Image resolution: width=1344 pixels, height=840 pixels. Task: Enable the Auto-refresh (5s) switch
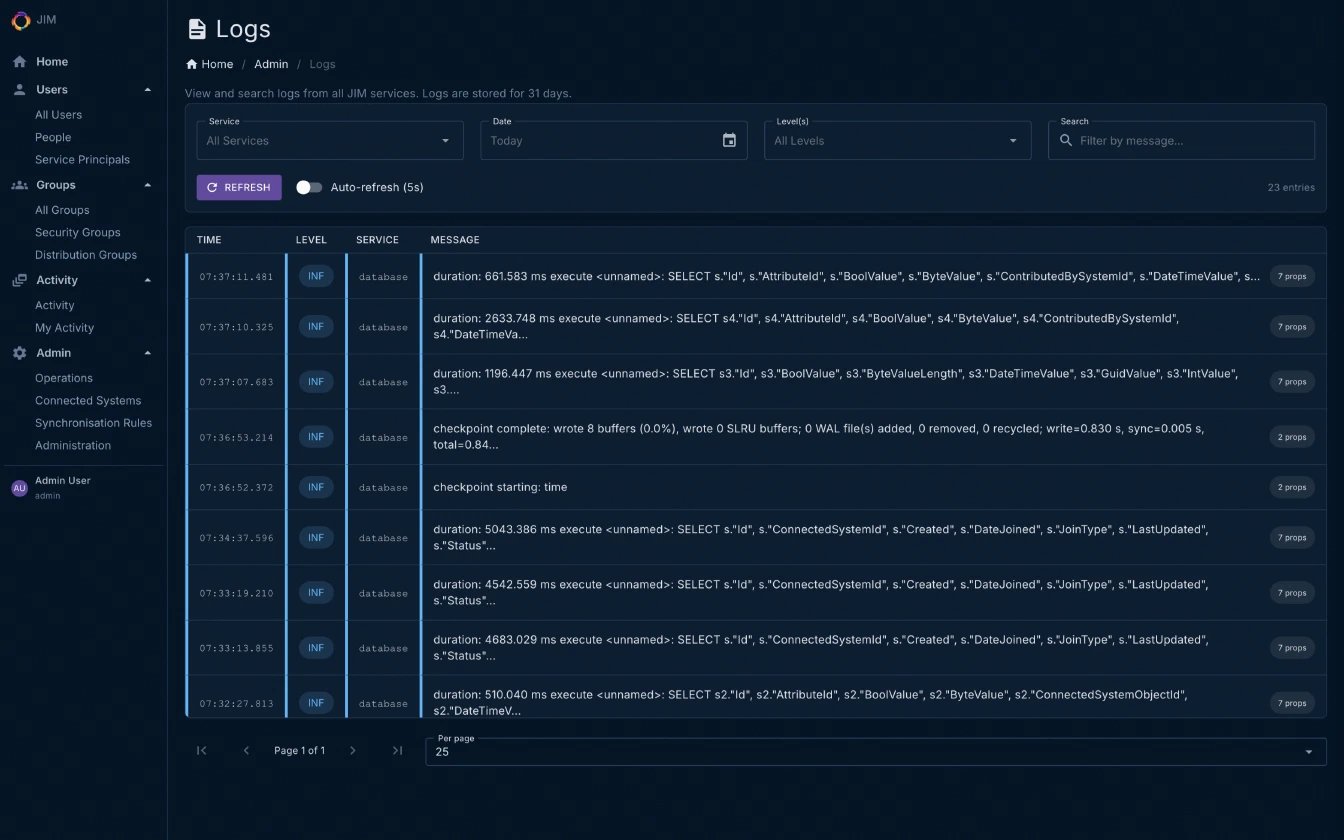click(309, 188)
